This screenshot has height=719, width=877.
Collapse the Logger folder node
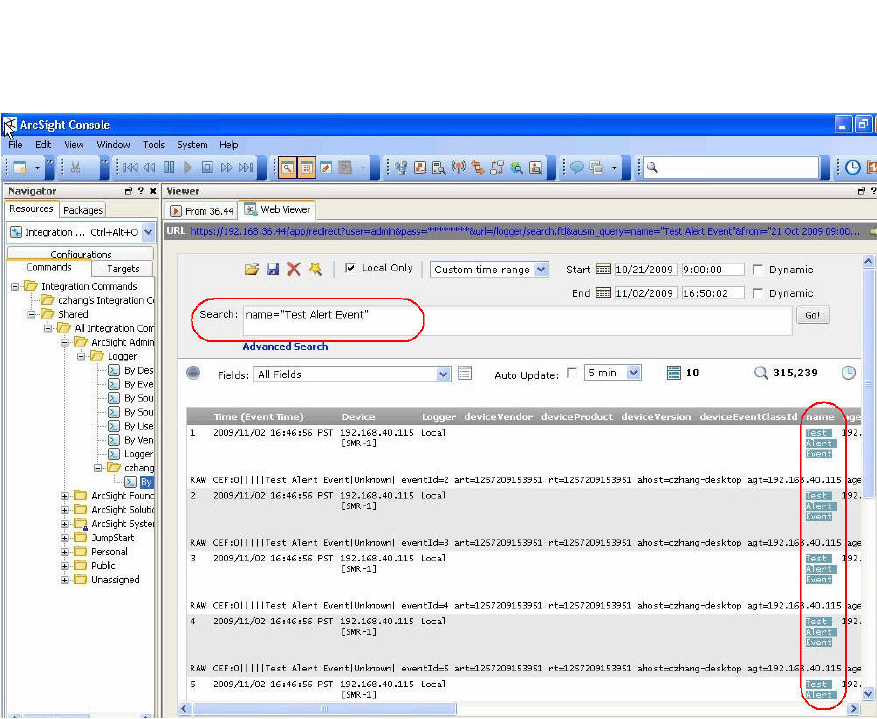point(82,356)
